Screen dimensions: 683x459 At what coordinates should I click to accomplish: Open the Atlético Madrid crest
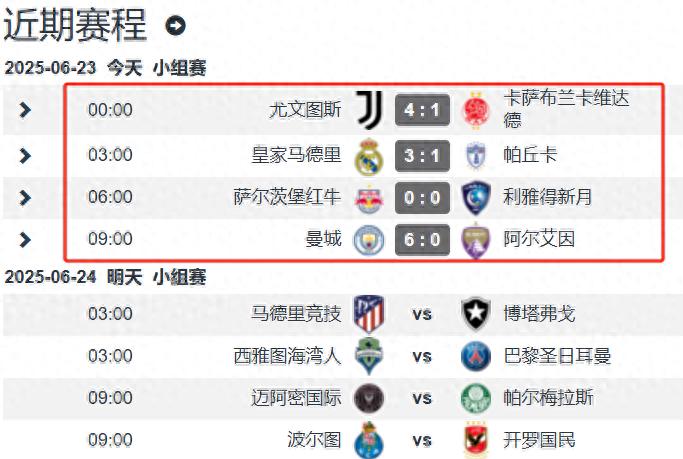pyautogui.click(x=369, y=314)
